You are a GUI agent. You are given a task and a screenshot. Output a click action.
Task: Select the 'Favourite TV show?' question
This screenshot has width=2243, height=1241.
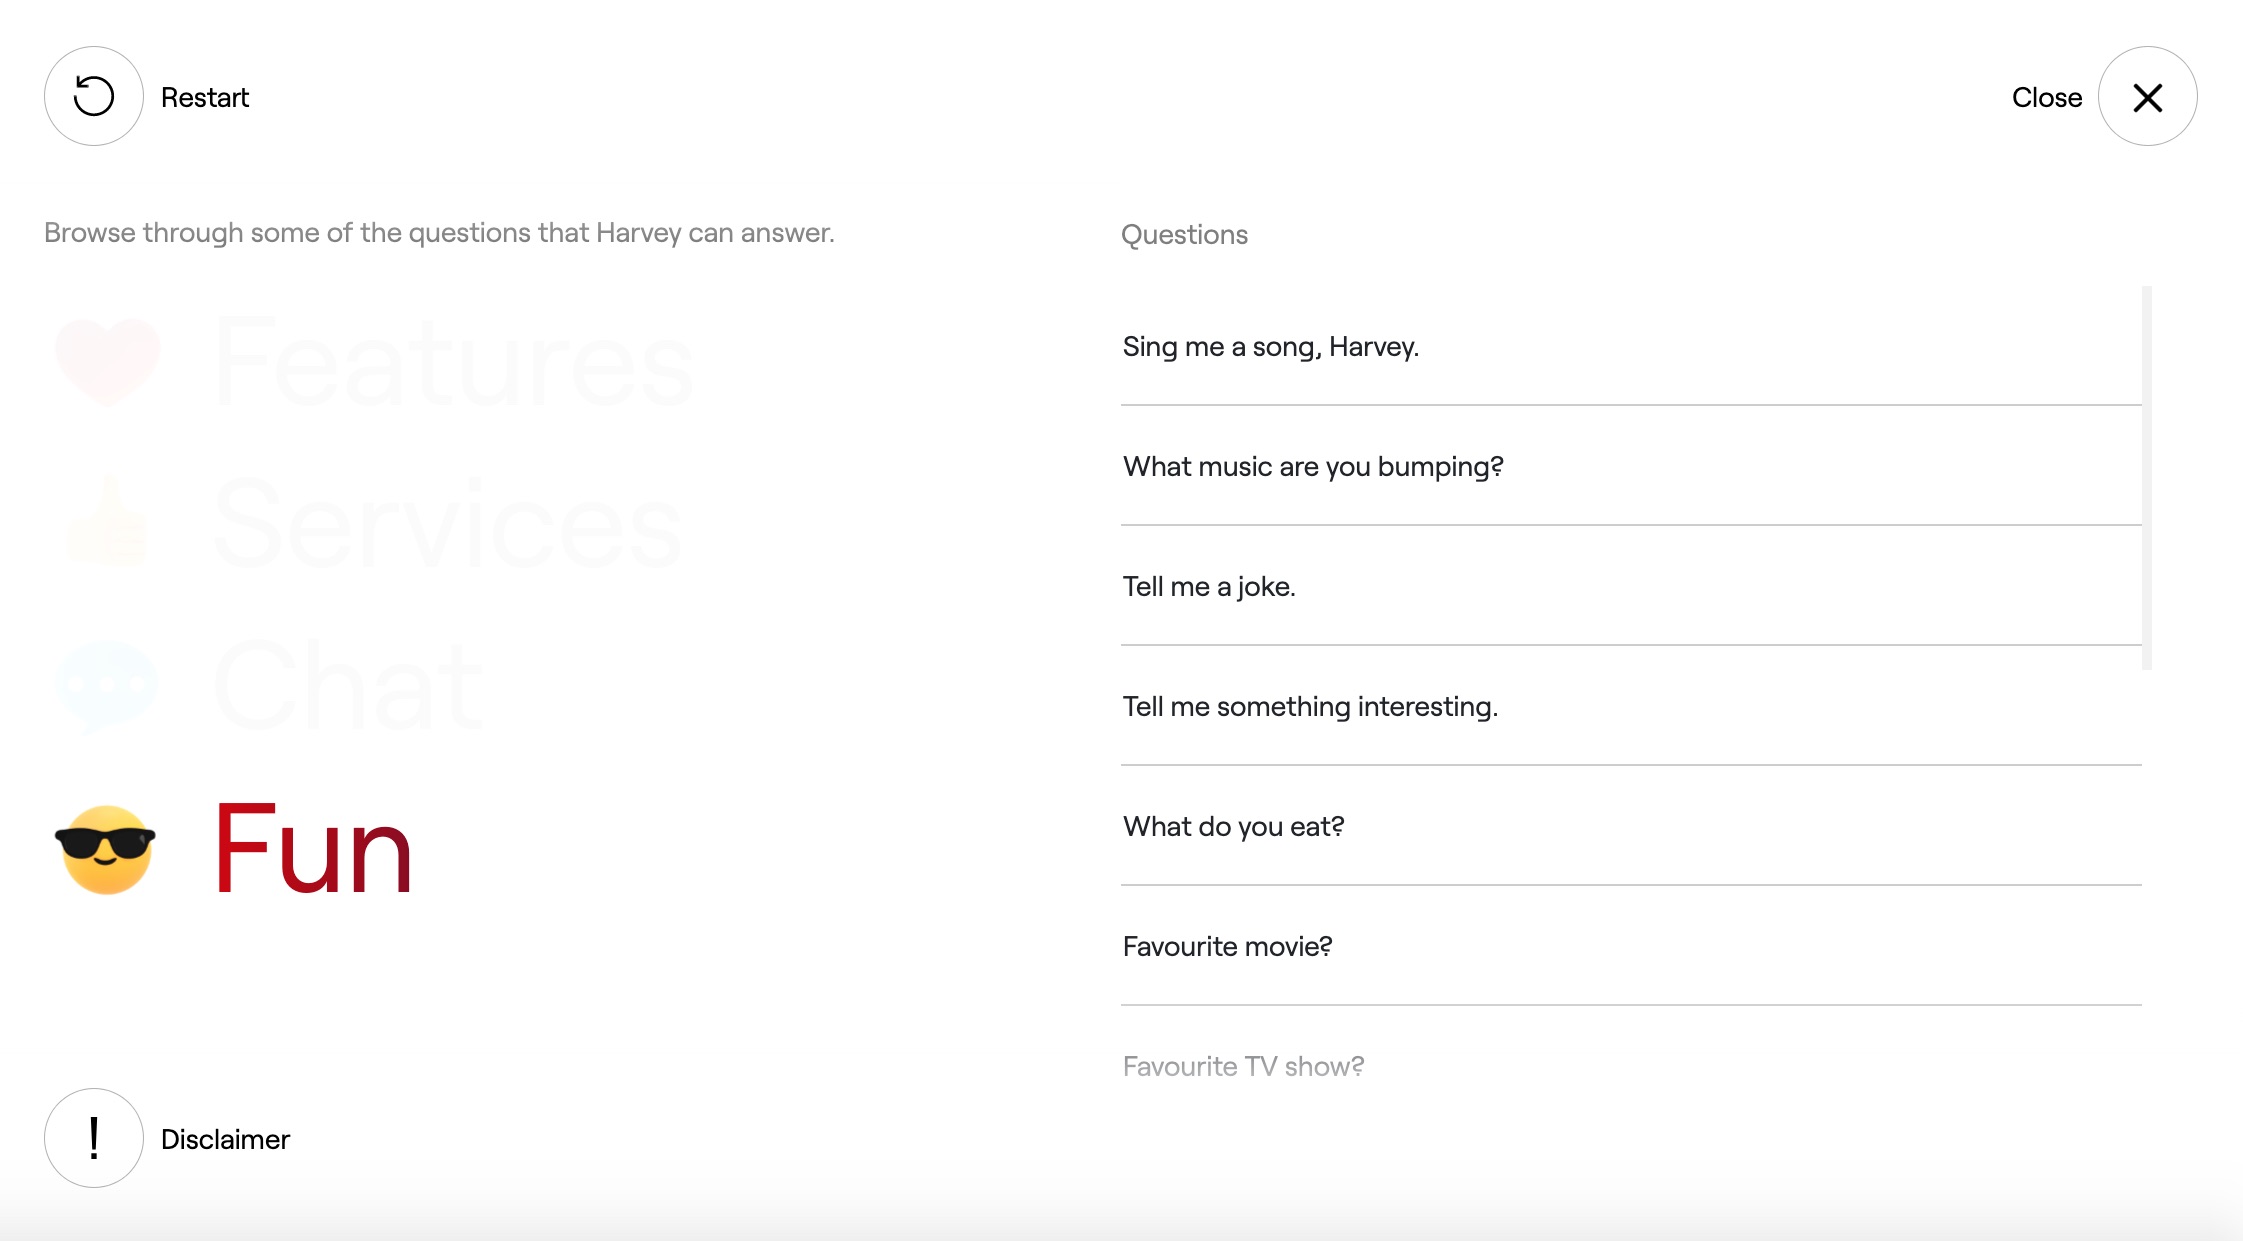1631,1066
